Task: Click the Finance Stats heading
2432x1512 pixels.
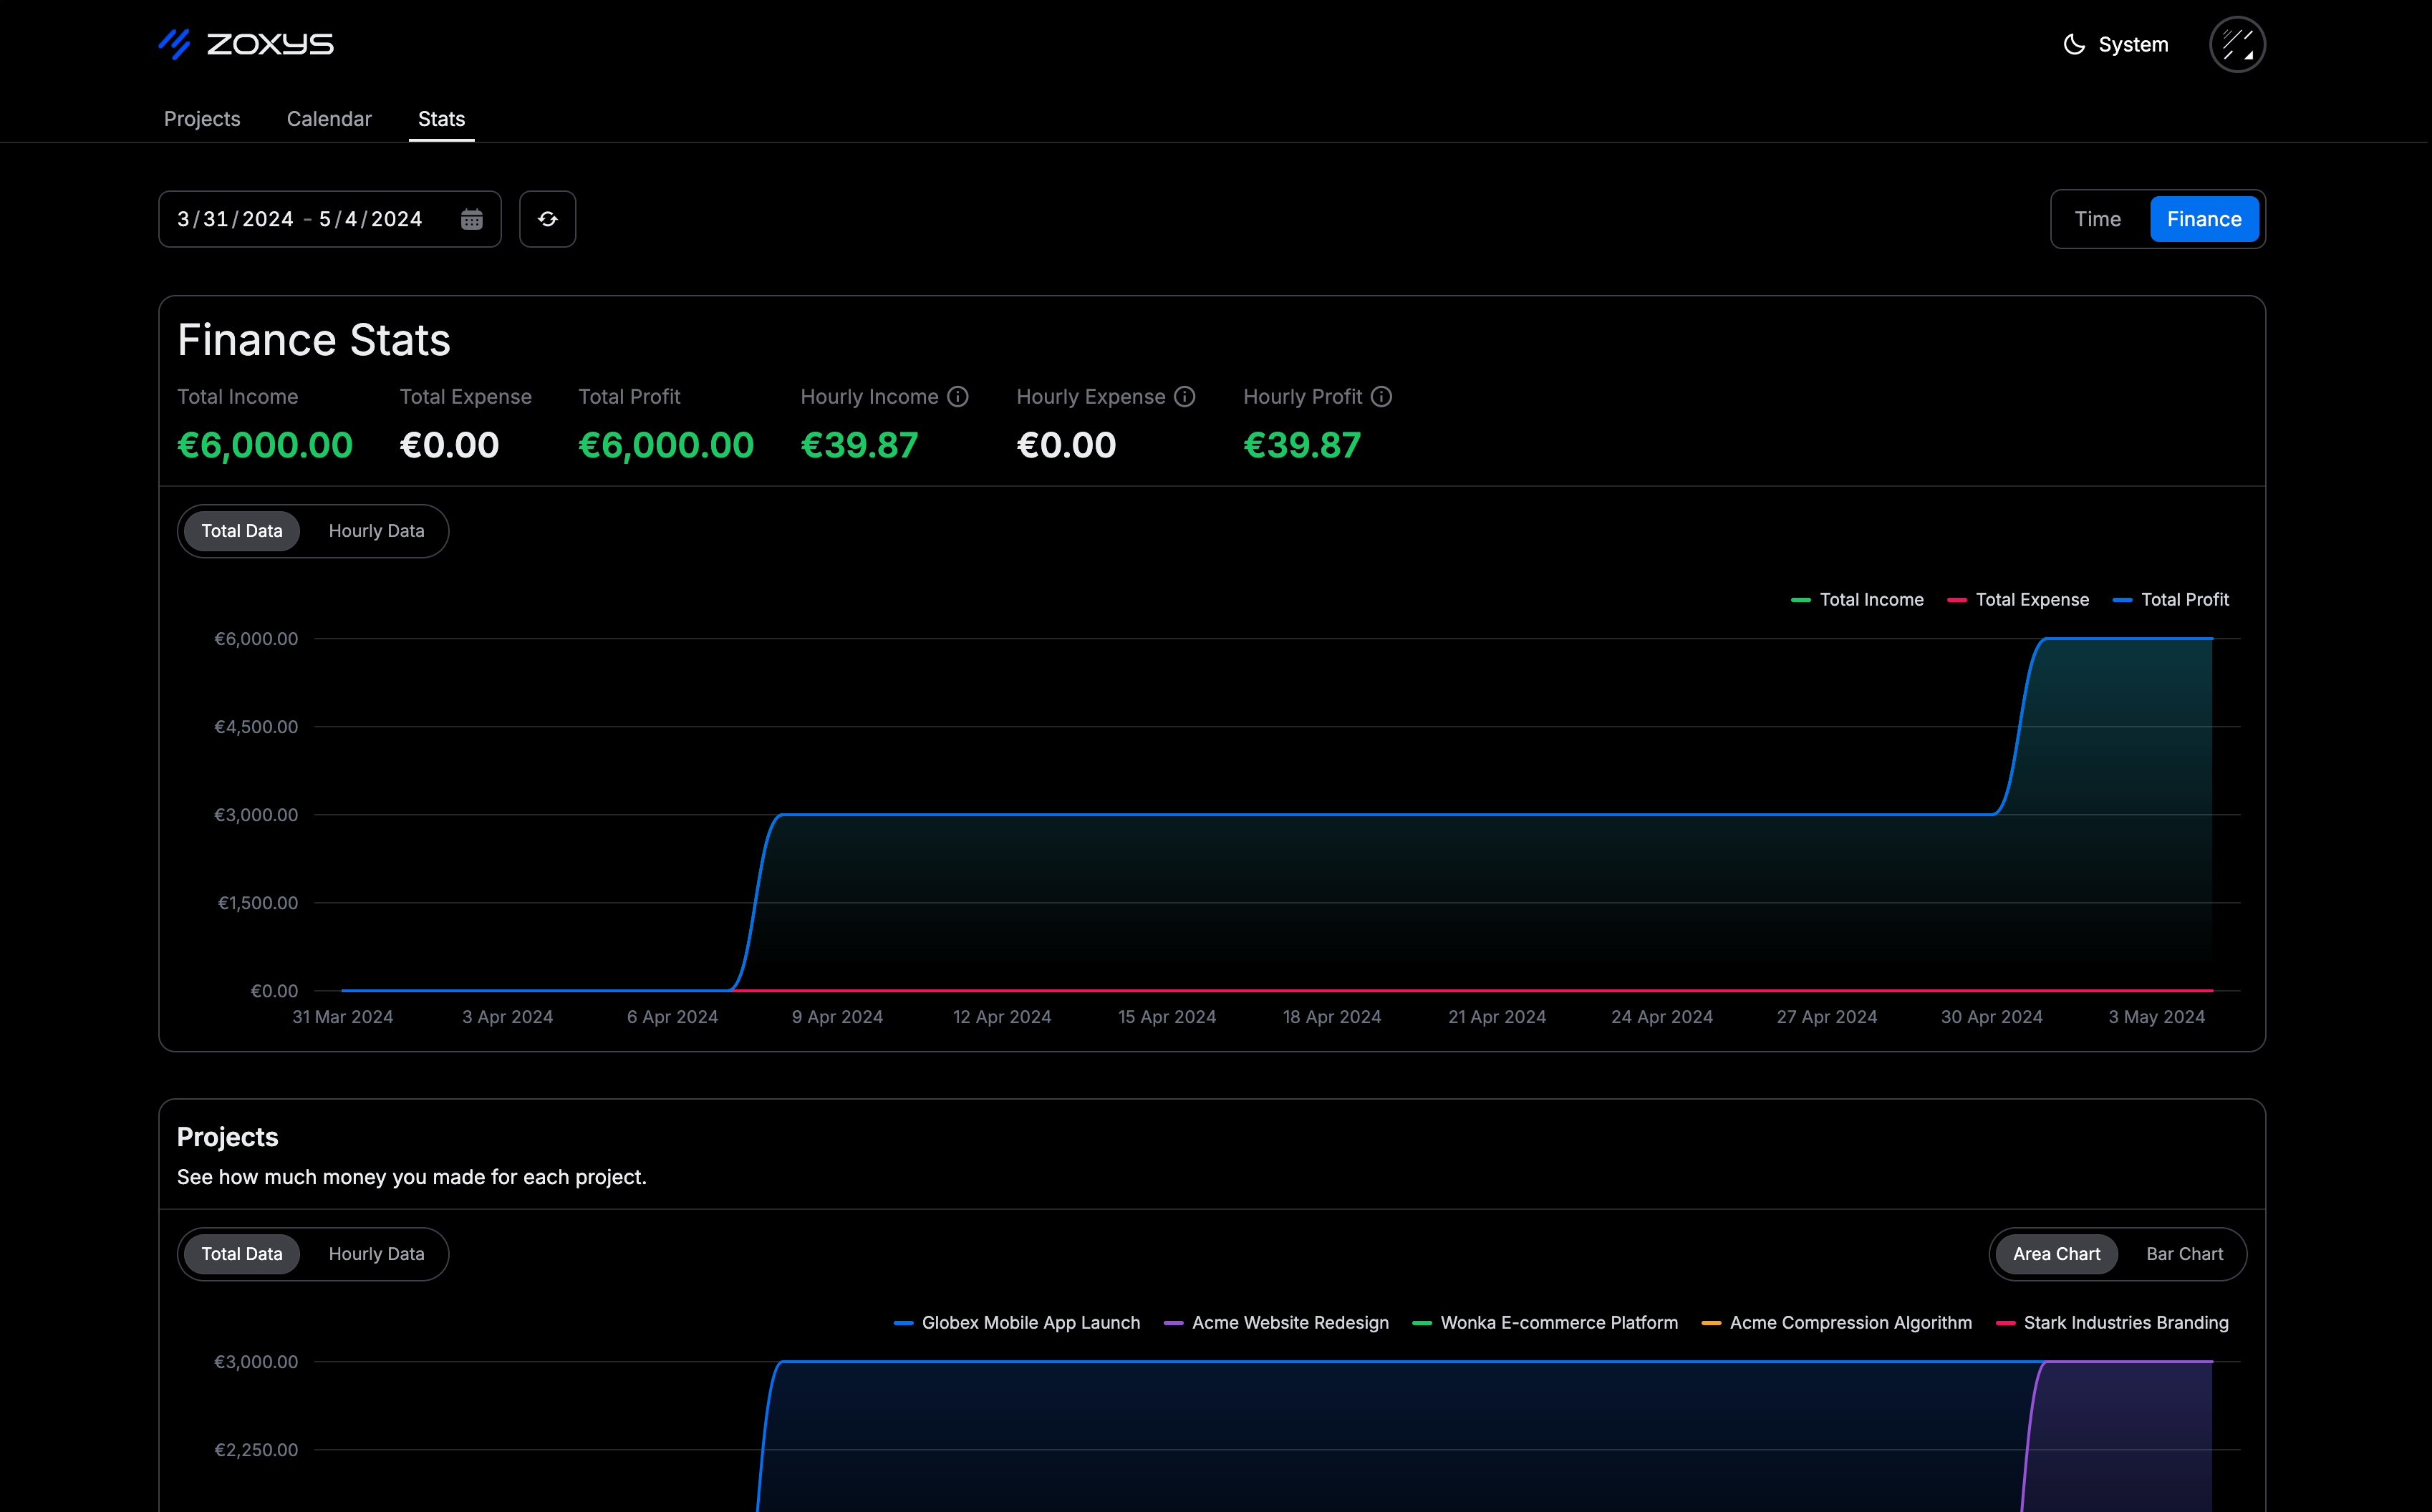Action: coord(314,340)
